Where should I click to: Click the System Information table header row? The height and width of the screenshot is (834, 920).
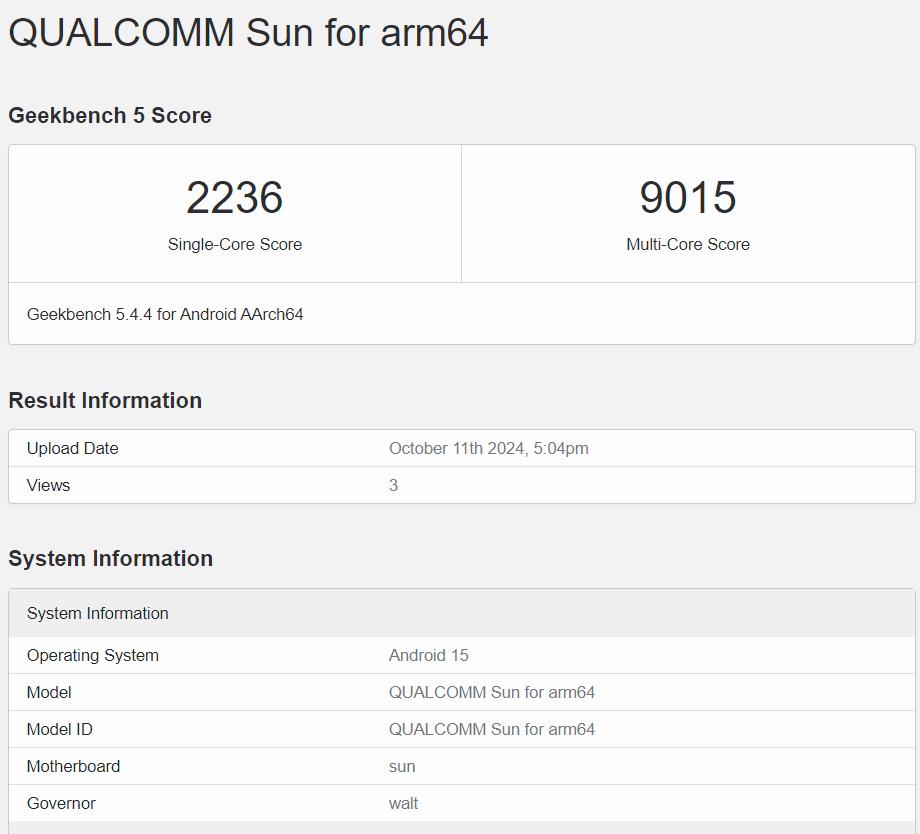point(98,613)
